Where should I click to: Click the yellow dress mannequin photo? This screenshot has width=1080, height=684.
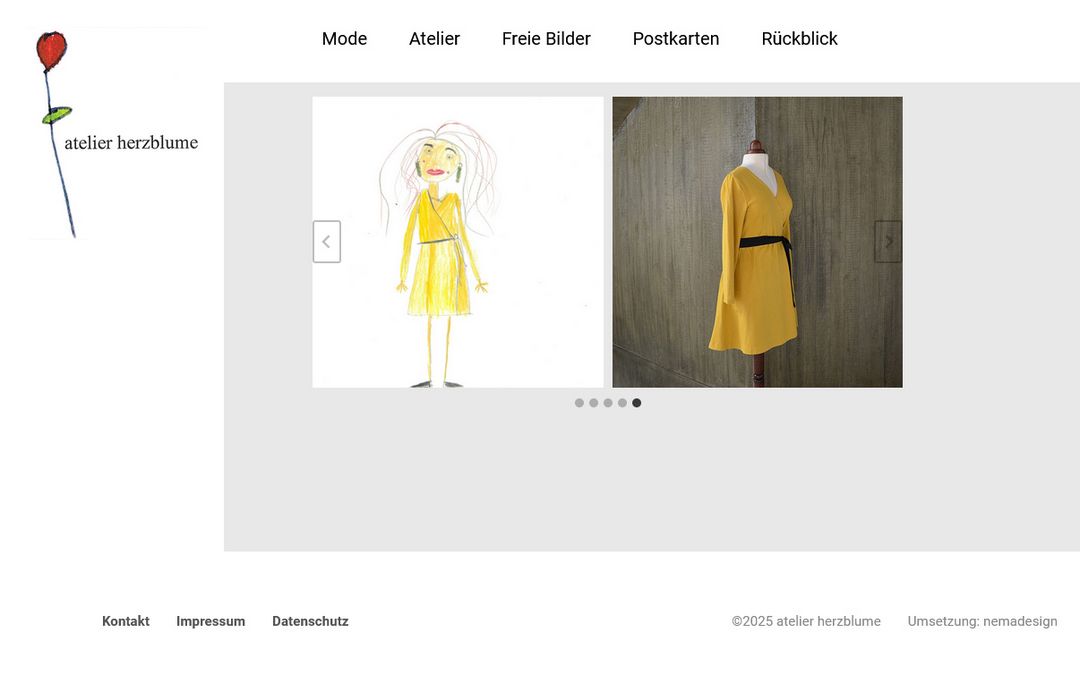click(x=757, y=241)
